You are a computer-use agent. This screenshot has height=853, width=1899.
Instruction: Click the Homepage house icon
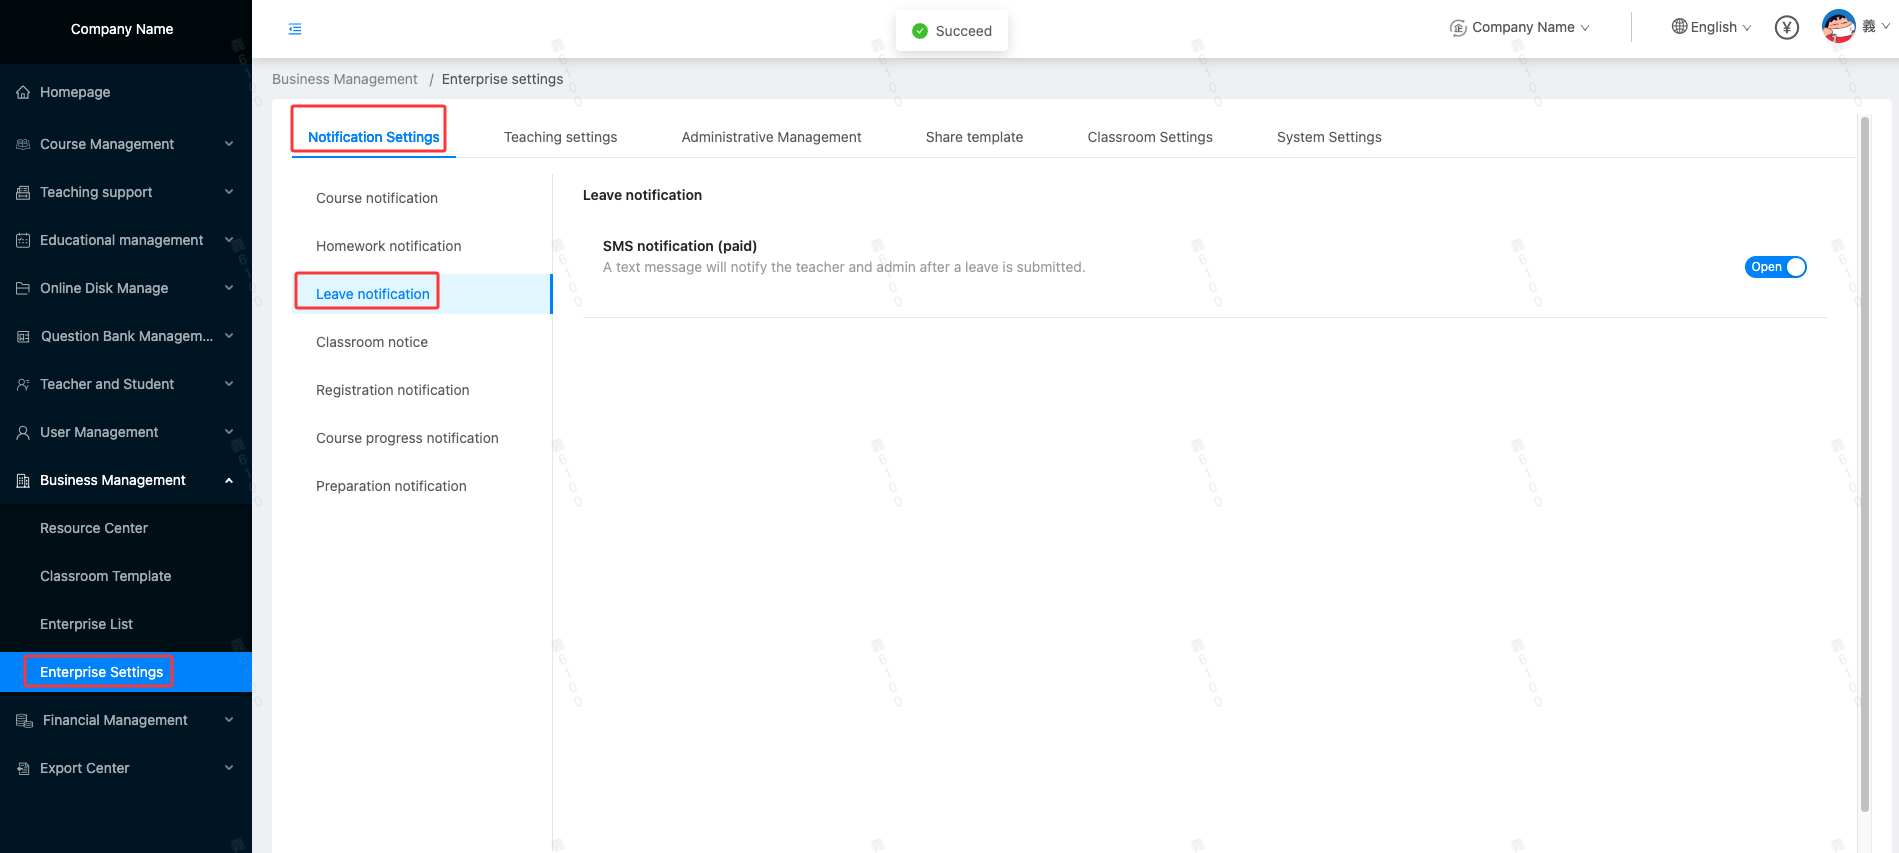click(23, 92)
